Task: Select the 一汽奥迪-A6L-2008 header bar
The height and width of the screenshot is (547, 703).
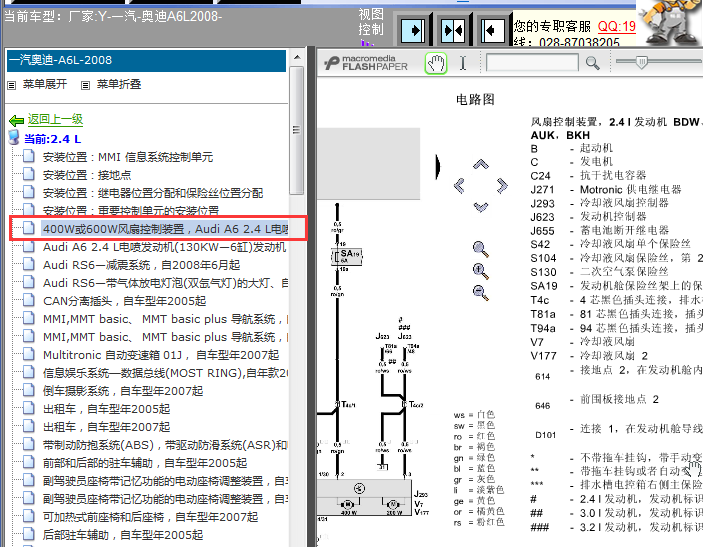Action: click(146, 61)
